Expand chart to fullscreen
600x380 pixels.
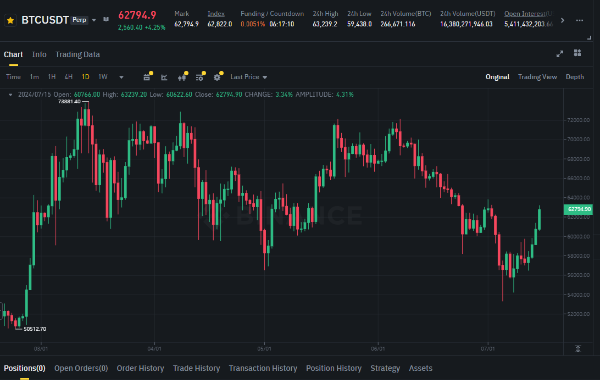pyautogui.click(x=559, y=54)
